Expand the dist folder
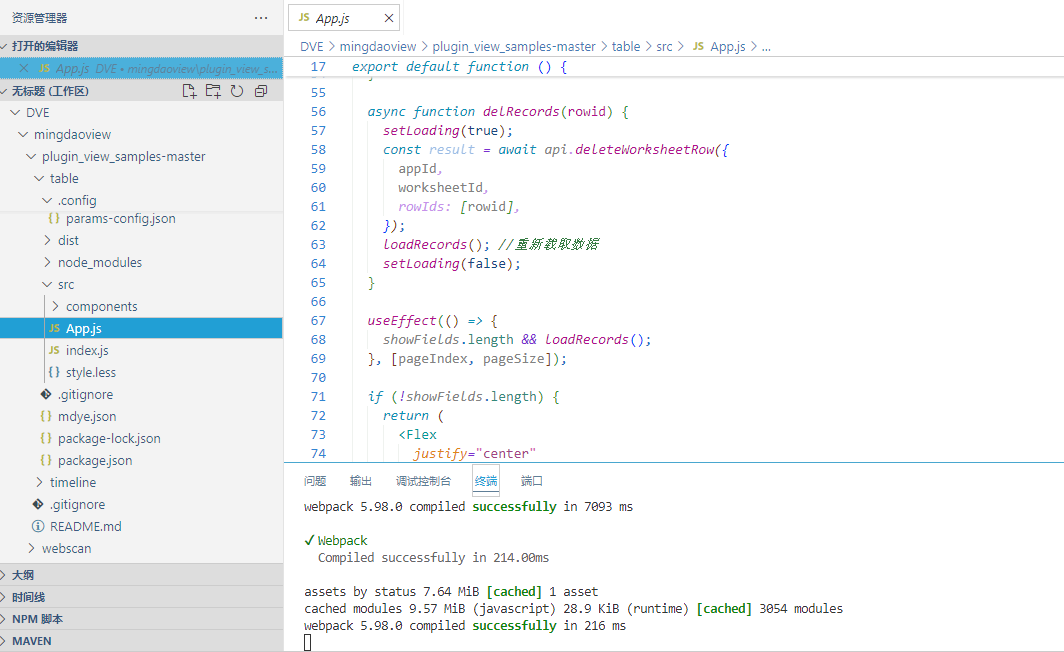 coord(68,240)
